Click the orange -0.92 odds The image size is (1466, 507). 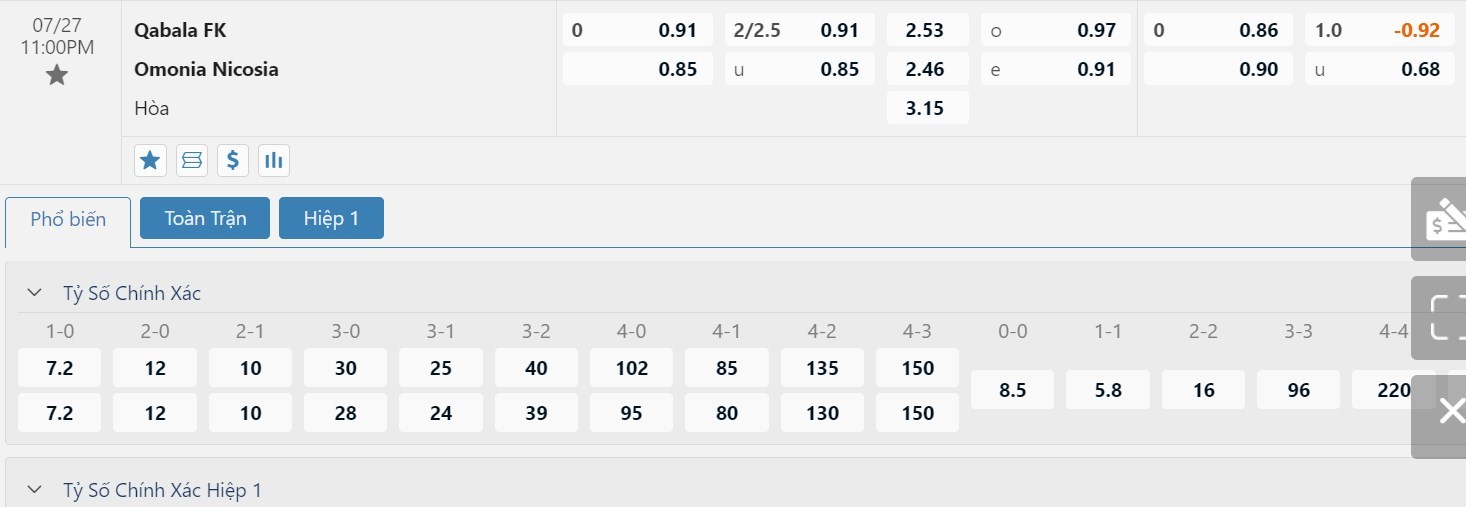point(1416,31)
